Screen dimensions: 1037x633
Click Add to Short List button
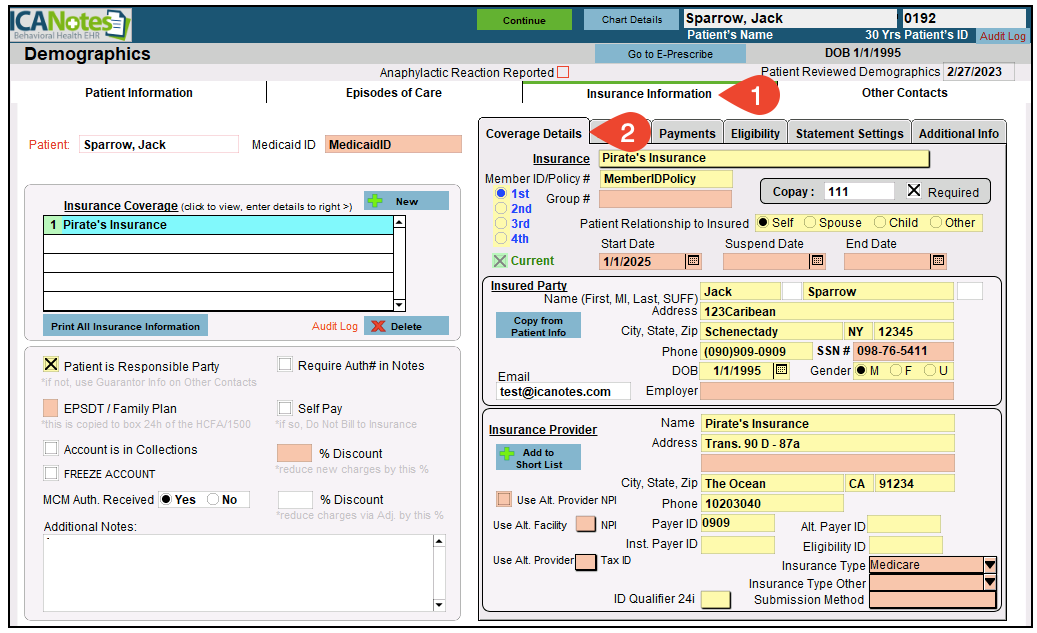pos(538,458)
